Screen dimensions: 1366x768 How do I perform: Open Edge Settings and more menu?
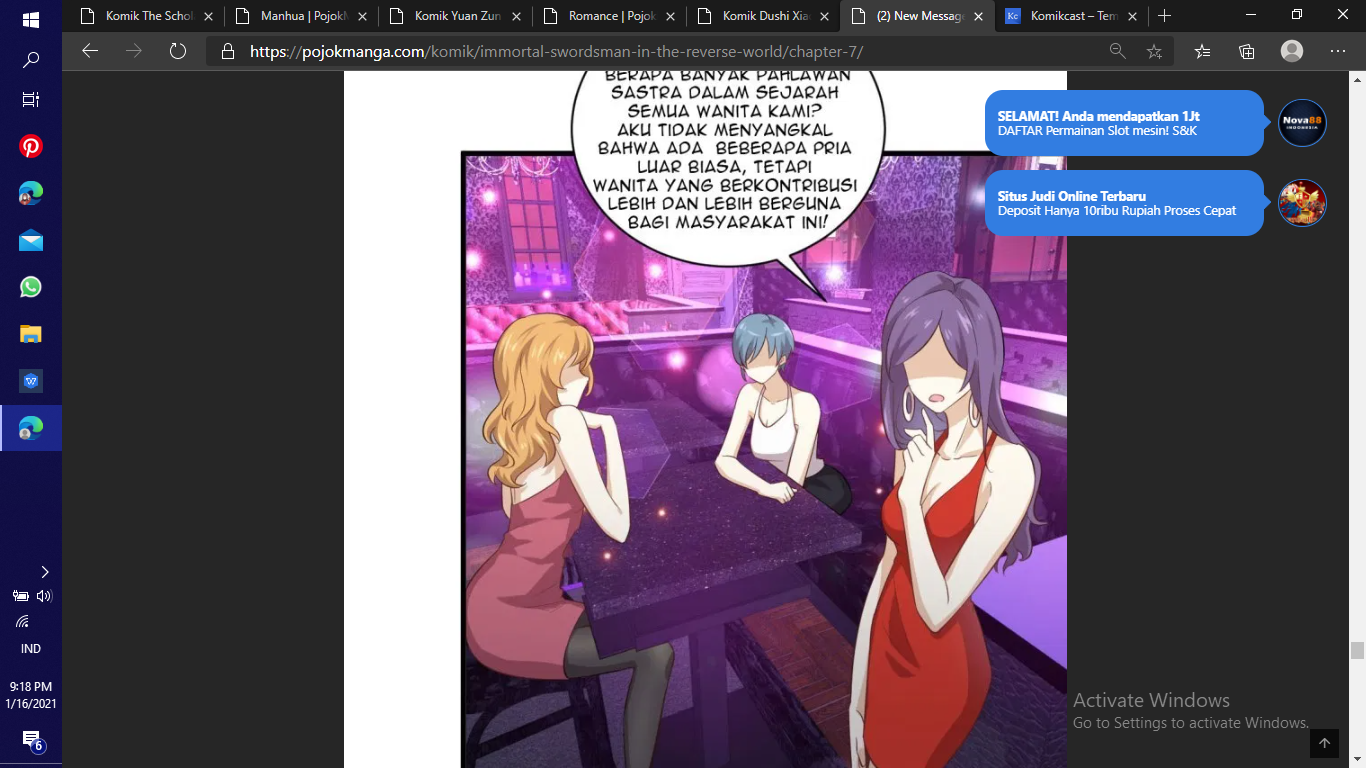tap(1338, 51)
